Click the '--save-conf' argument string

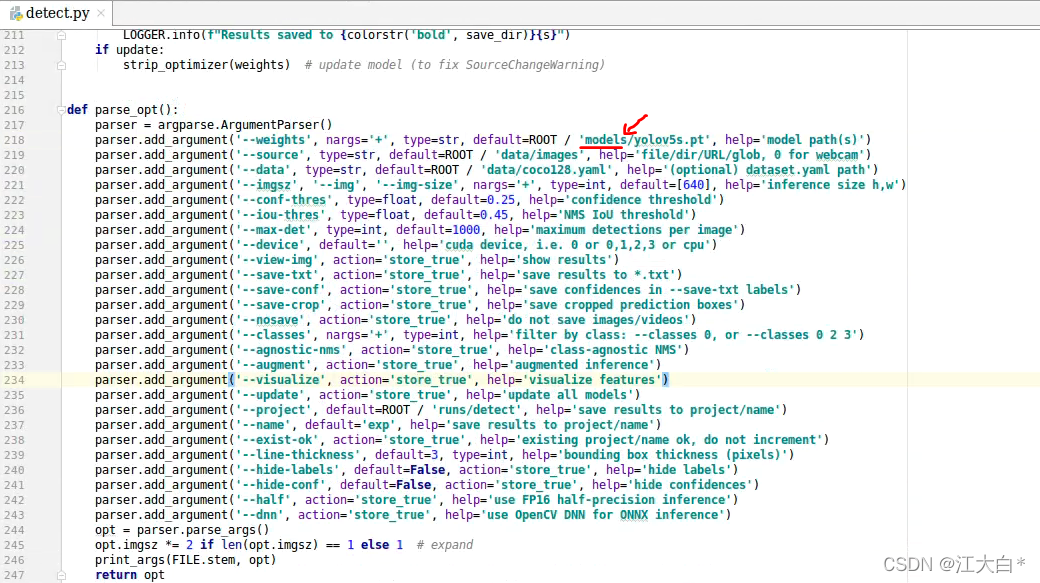point(281,290)
